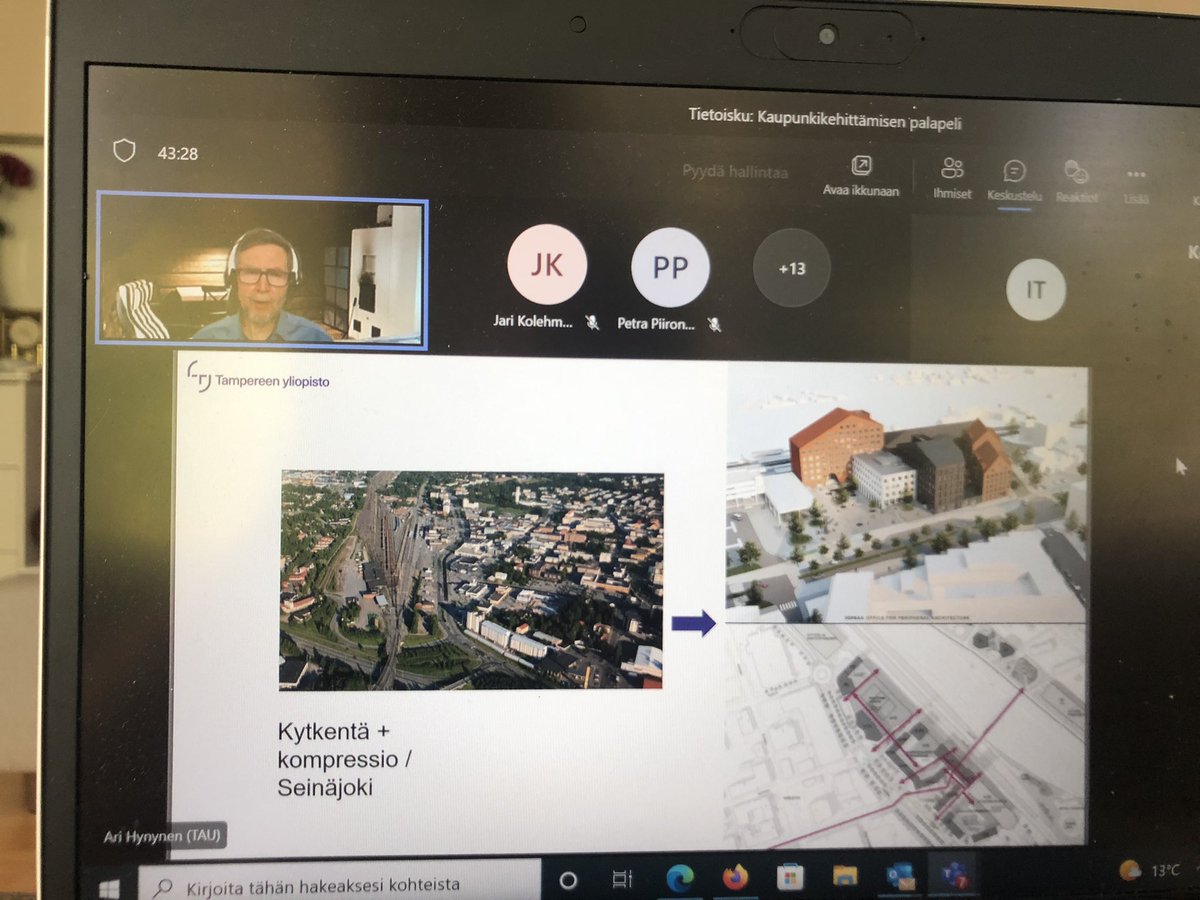Click the Jari Kolehm... name label
Viewport: 1200px width, 900px height.
(534, 322)
